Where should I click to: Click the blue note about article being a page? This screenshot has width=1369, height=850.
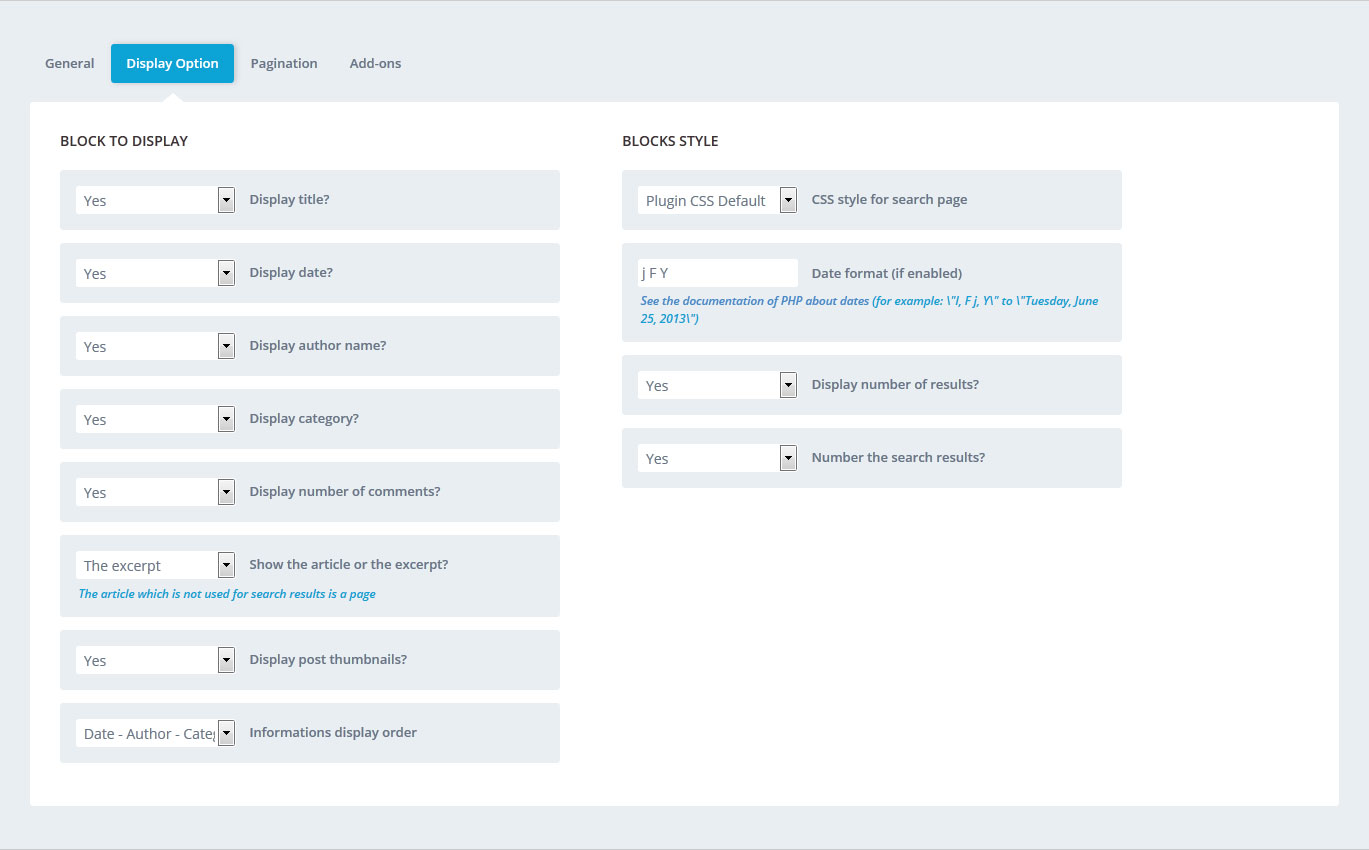[x=227, y=594]
